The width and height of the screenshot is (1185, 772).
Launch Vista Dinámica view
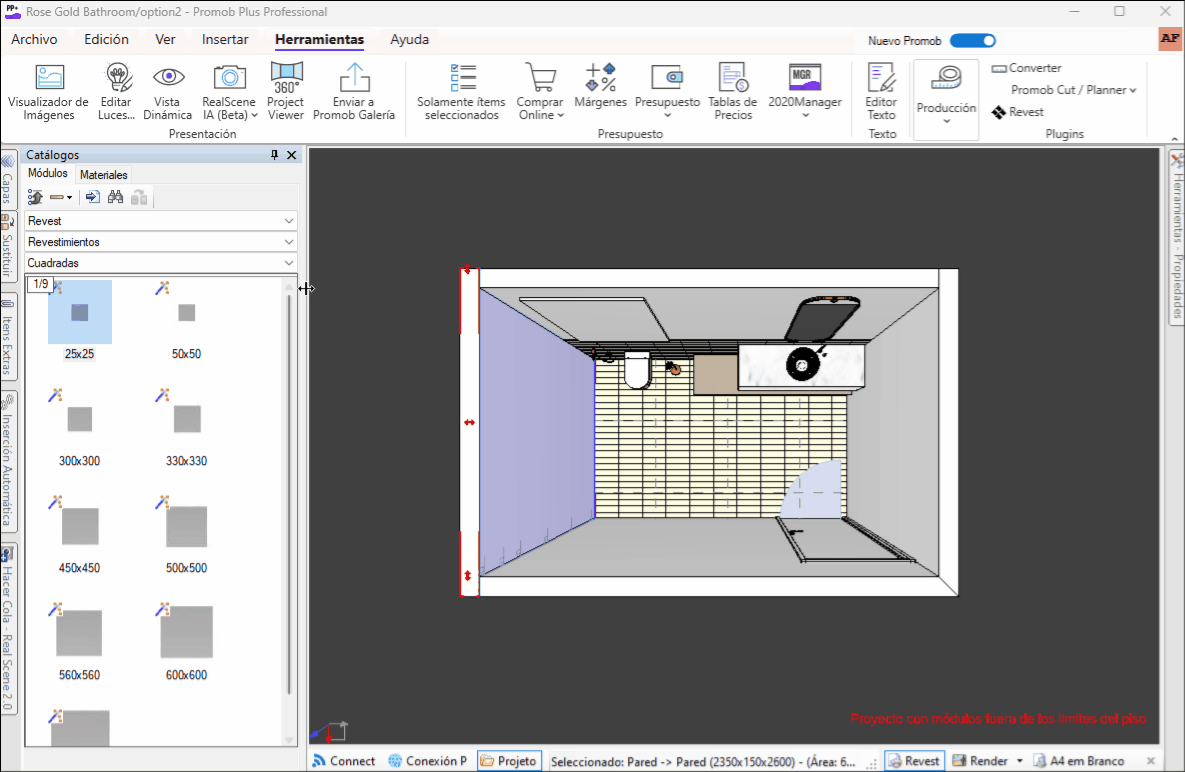tap(167, 91)
